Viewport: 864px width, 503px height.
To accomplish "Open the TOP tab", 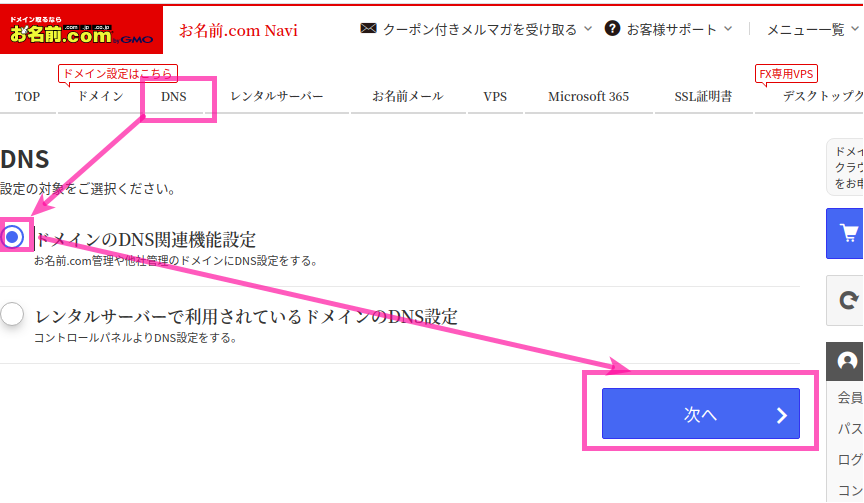I will click(28, 96).
